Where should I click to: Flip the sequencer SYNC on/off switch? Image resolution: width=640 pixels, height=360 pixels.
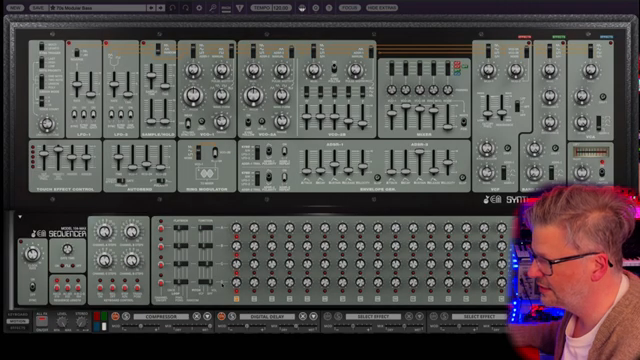(x=33, y=287)
